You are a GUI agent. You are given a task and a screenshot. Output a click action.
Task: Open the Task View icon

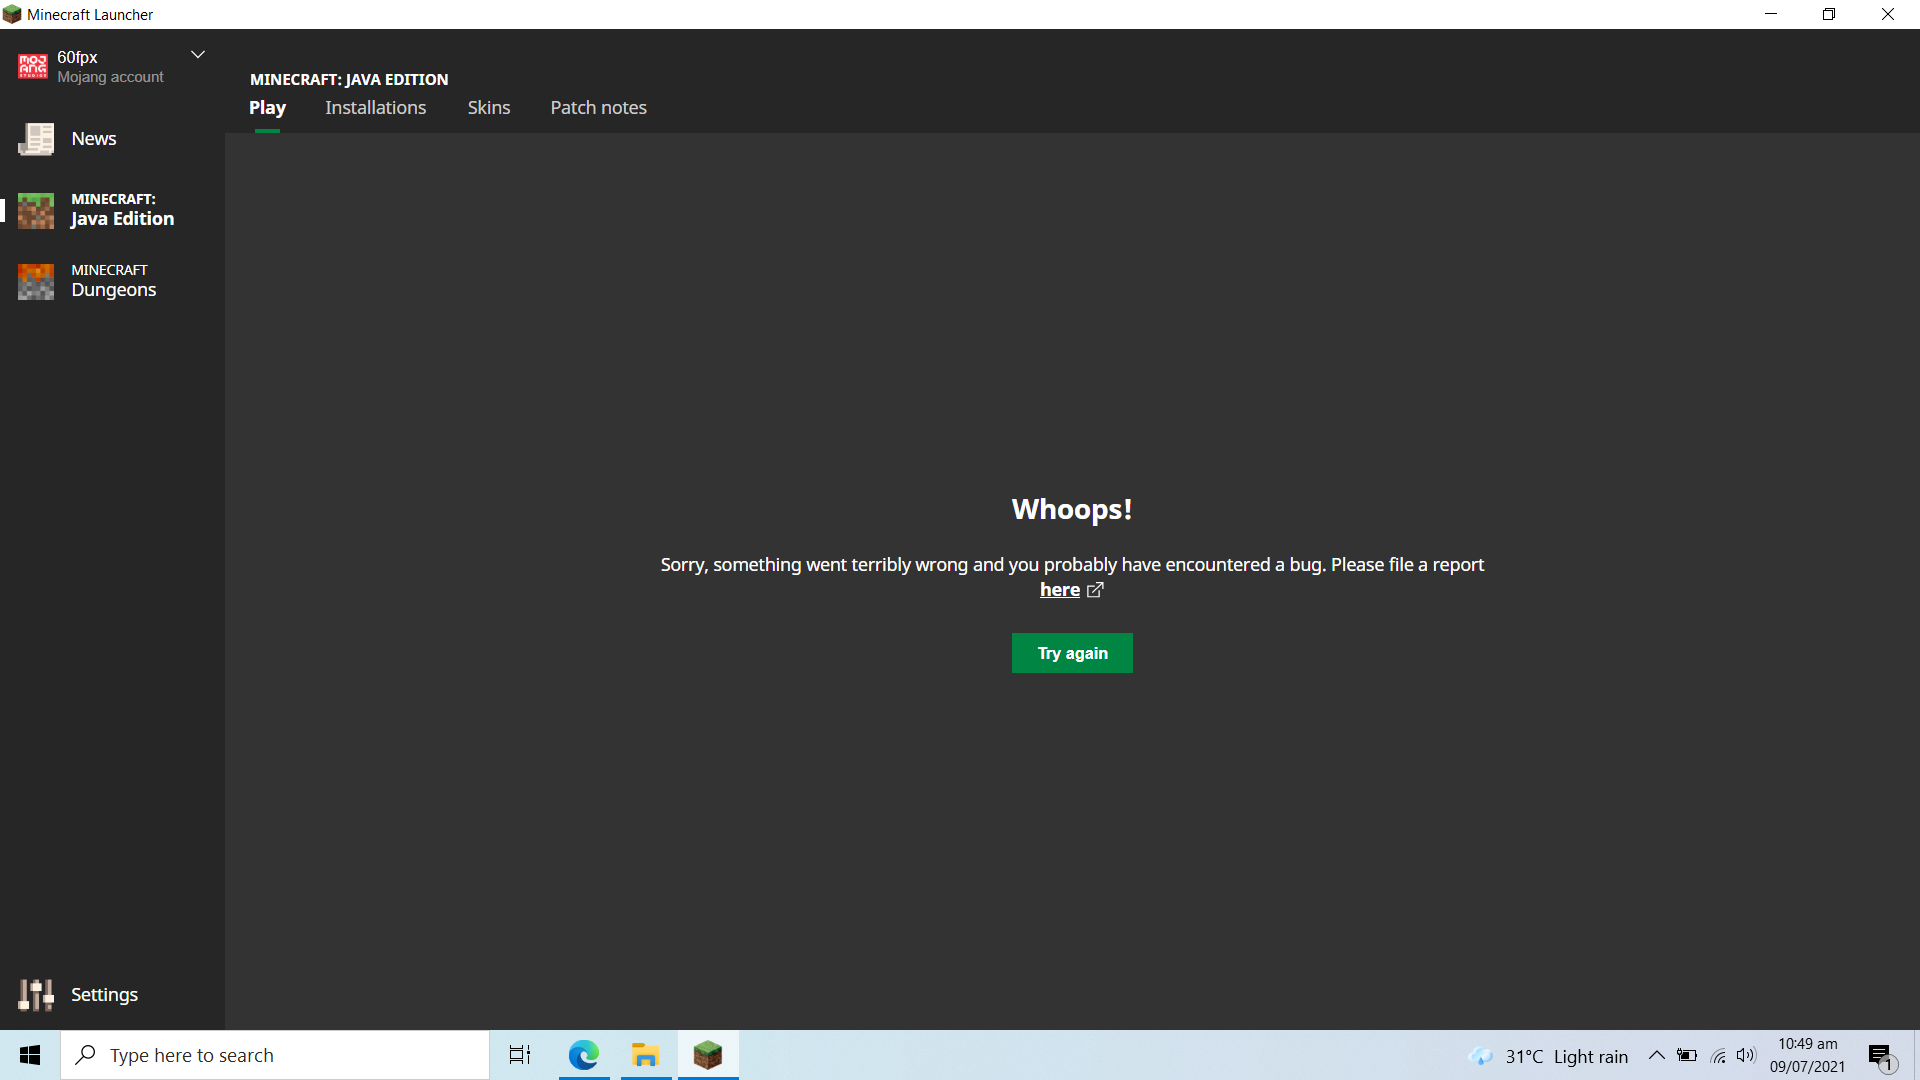[520, 1055]
